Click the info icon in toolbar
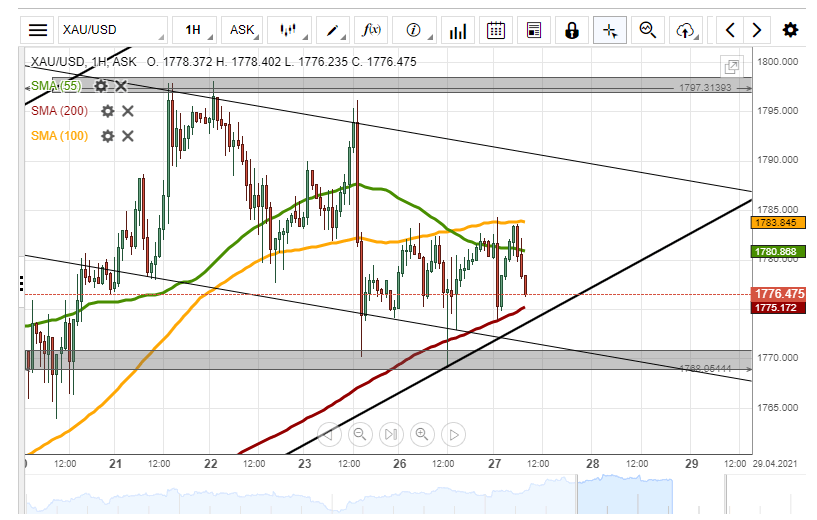817x520 pixels. [x=415, y=30]
